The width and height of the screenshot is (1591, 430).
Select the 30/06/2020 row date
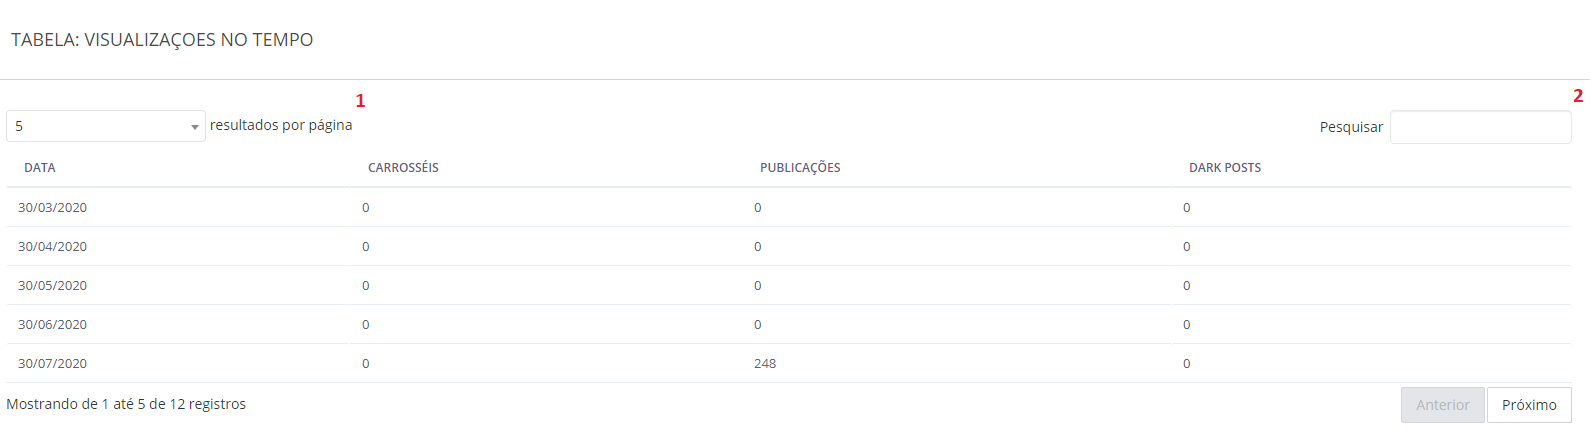point(52,325)
